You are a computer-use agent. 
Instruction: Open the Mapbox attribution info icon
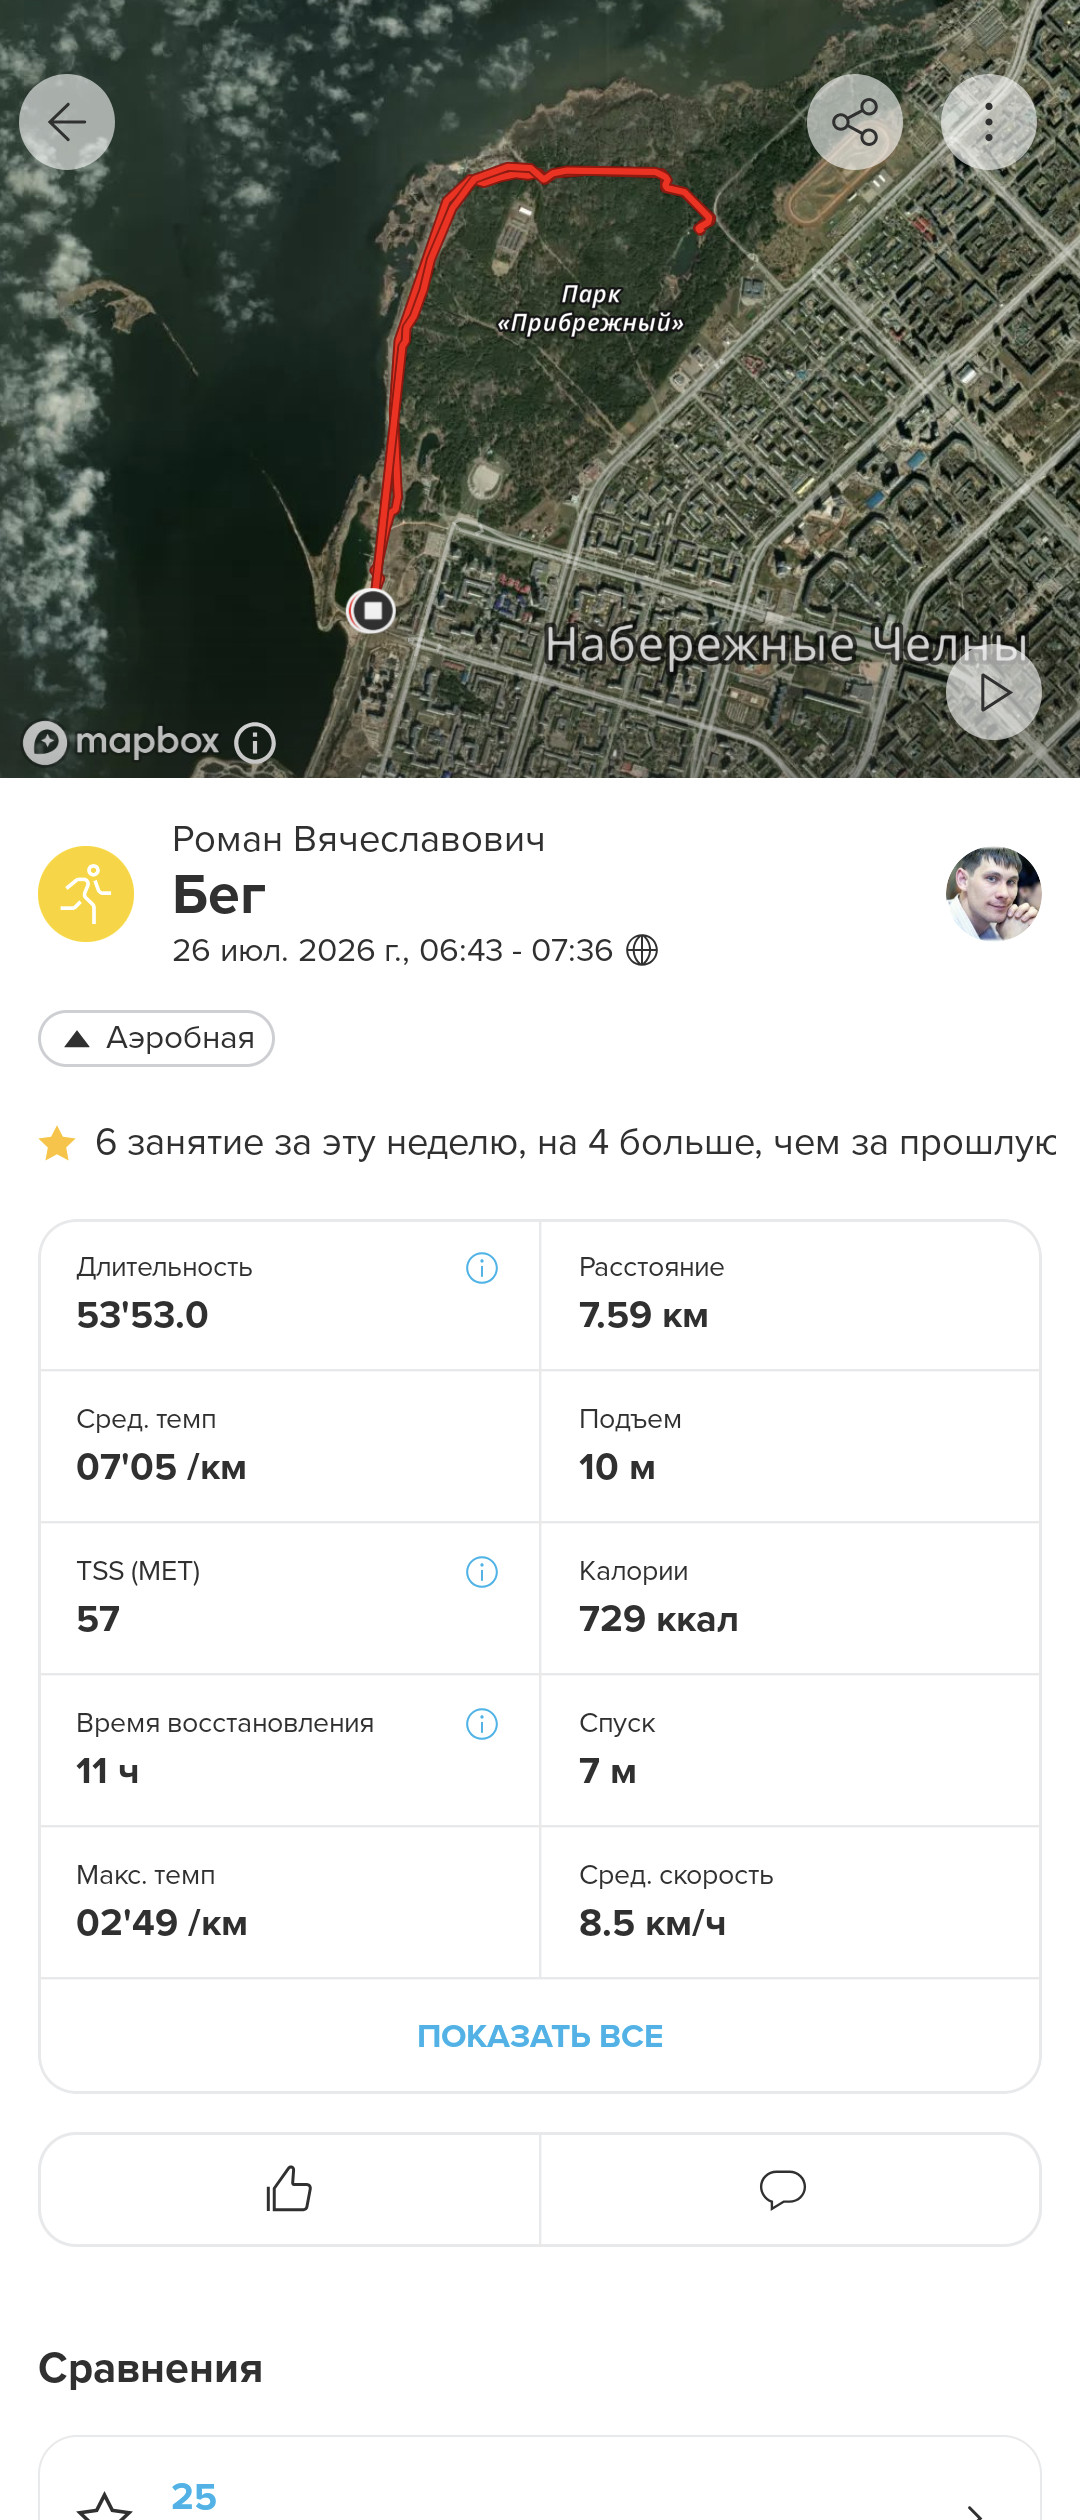pos(255,742)
